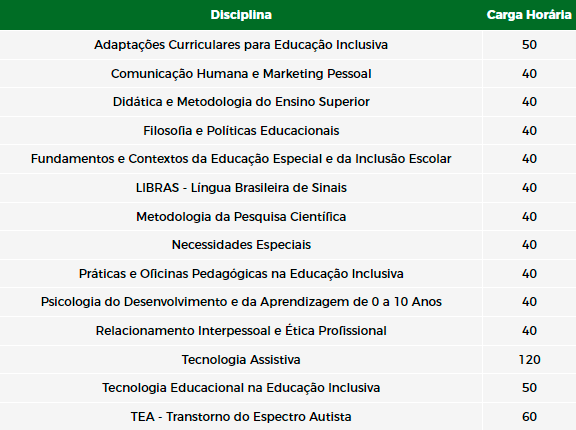Click Relacionamento Interpessoal e Ética Profissional
This screenshot has height=430, width=576.
point(241,330)
